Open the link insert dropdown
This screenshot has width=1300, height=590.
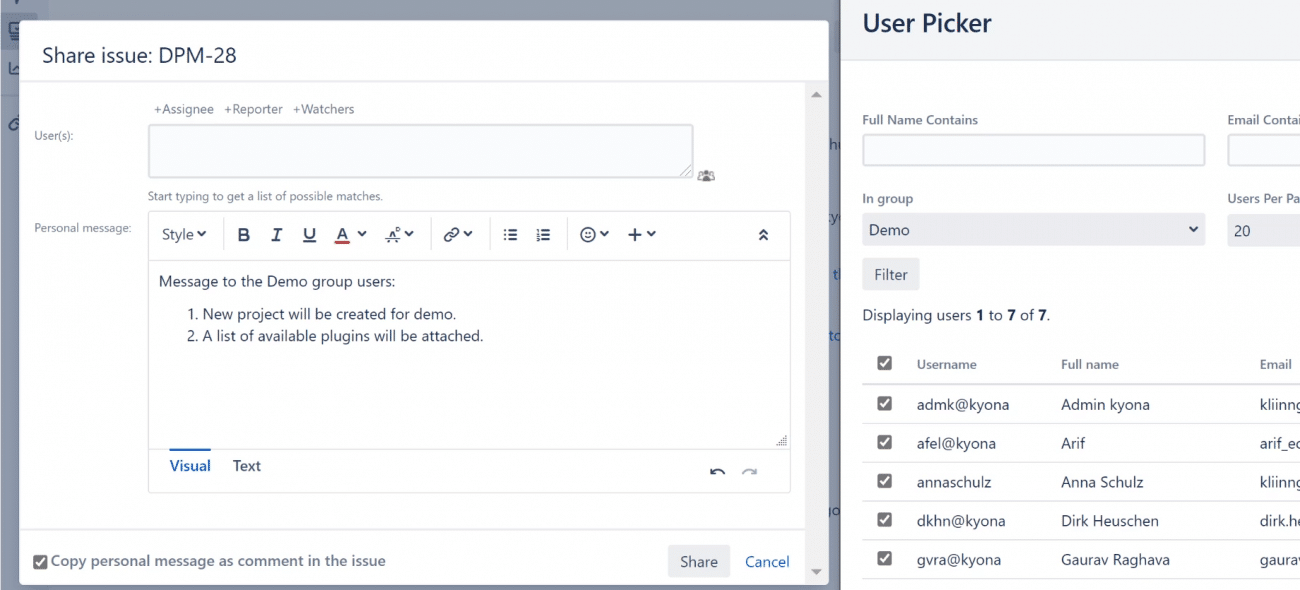[x=458, y=235]
